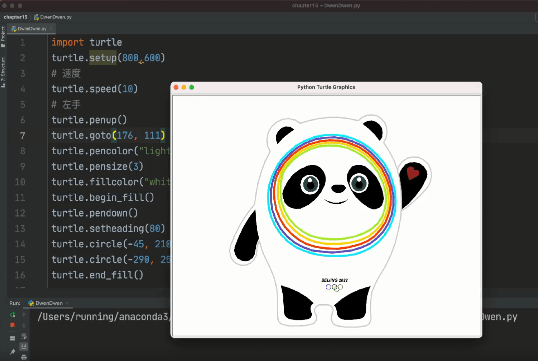The image size is (538, 361).
Task: Click the /Users/running/anaconda3 path in console
Action: (104, 317)
